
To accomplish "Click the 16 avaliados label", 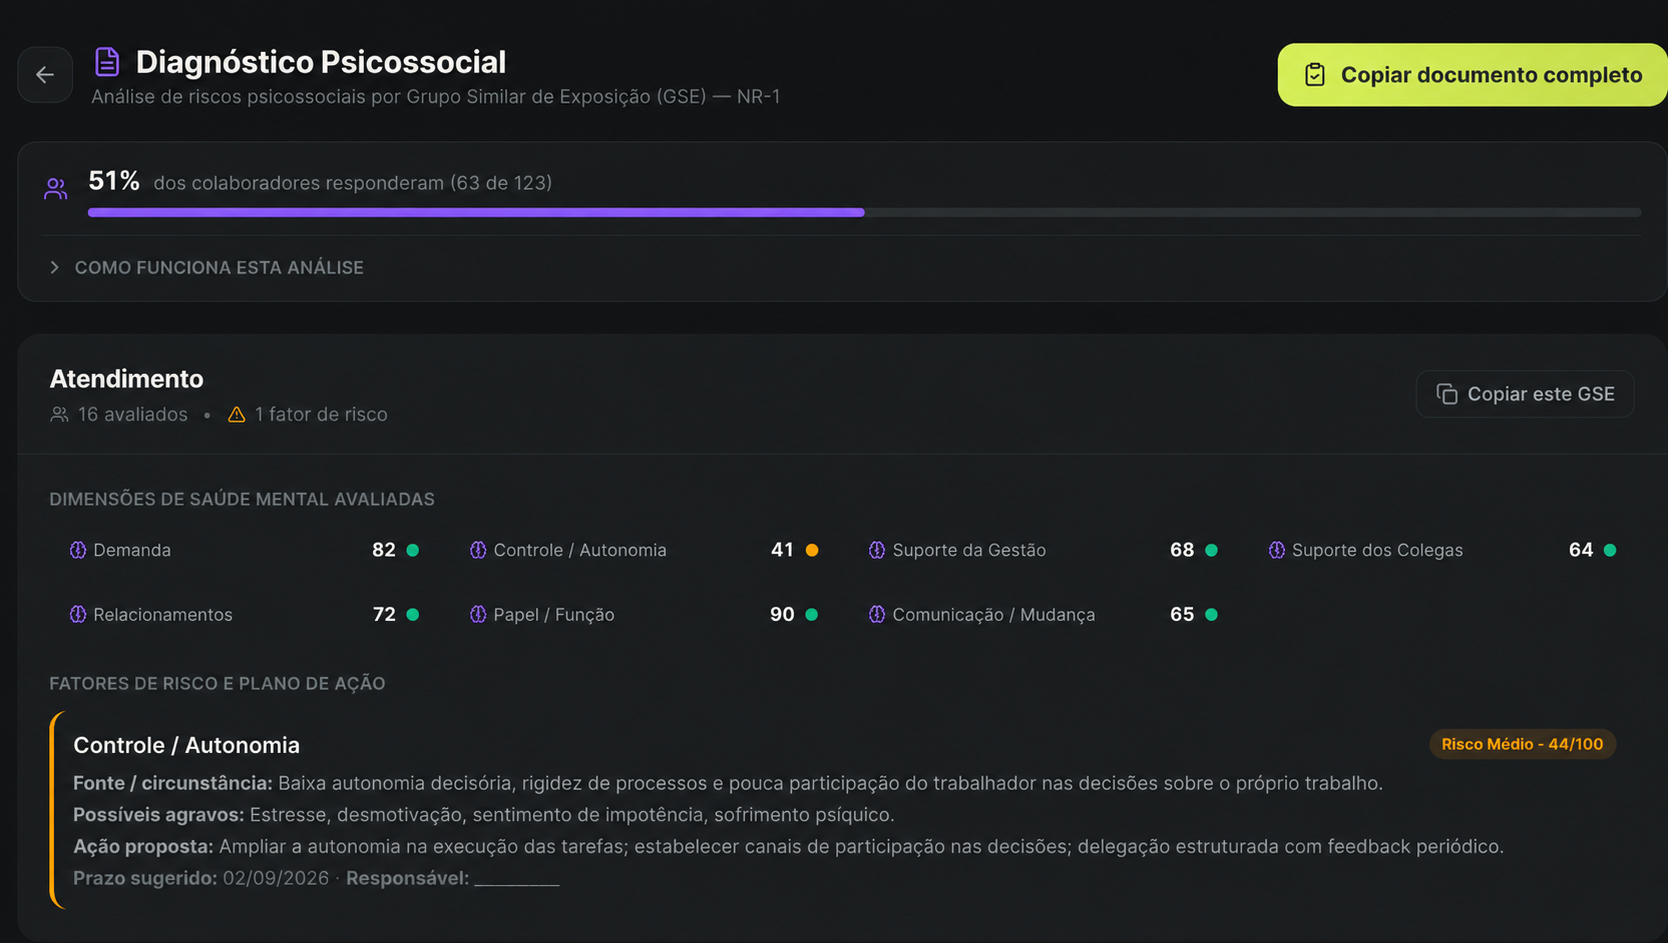I will (x=133, y=414).
